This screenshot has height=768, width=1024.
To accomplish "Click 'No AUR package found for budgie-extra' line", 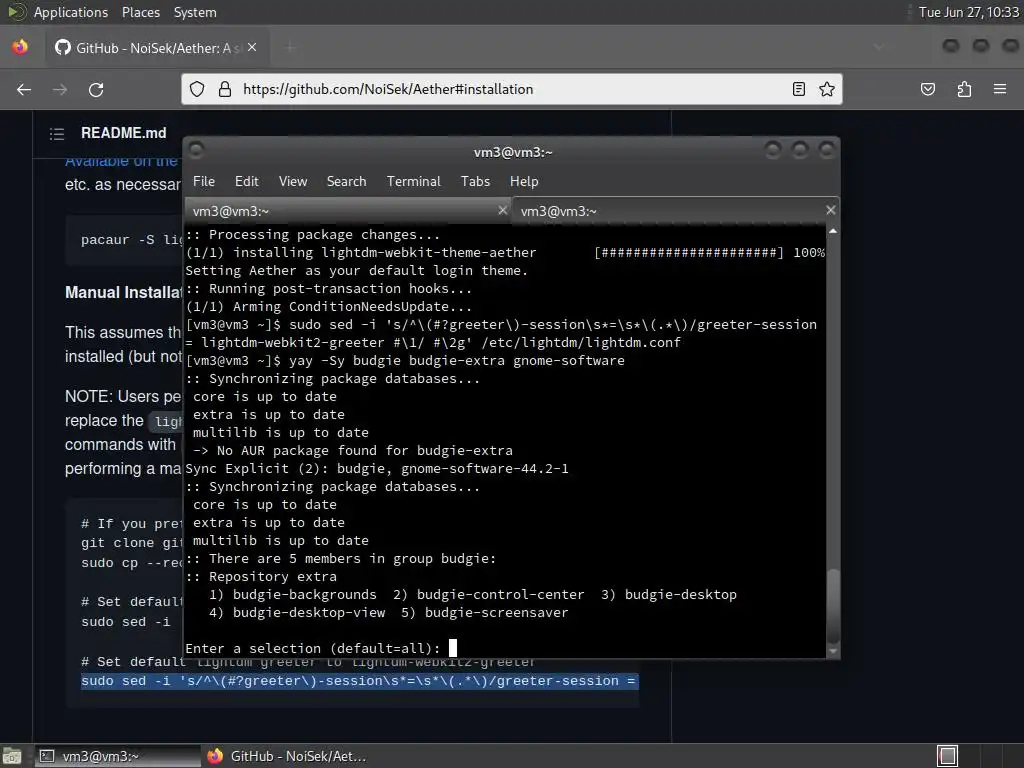I will click(353, 451).
